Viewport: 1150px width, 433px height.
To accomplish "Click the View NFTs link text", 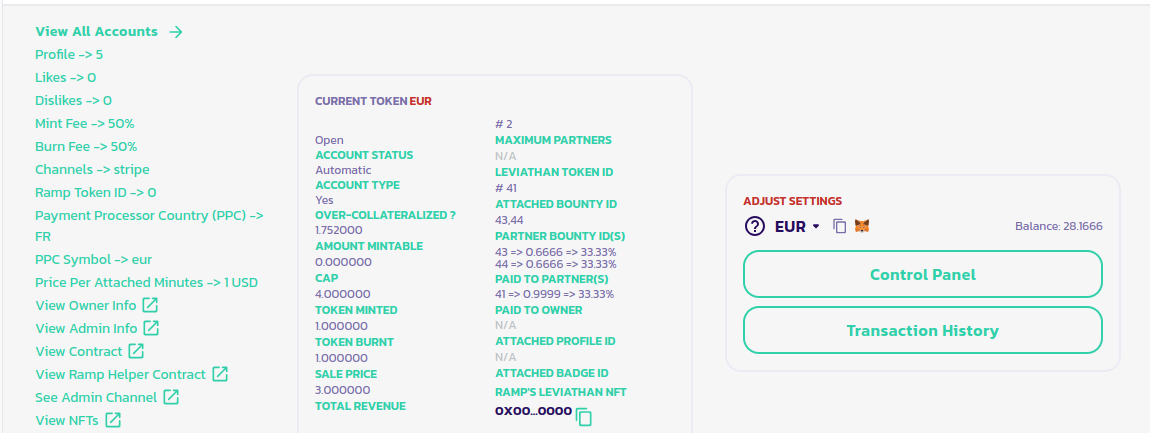I will [67, 420].
